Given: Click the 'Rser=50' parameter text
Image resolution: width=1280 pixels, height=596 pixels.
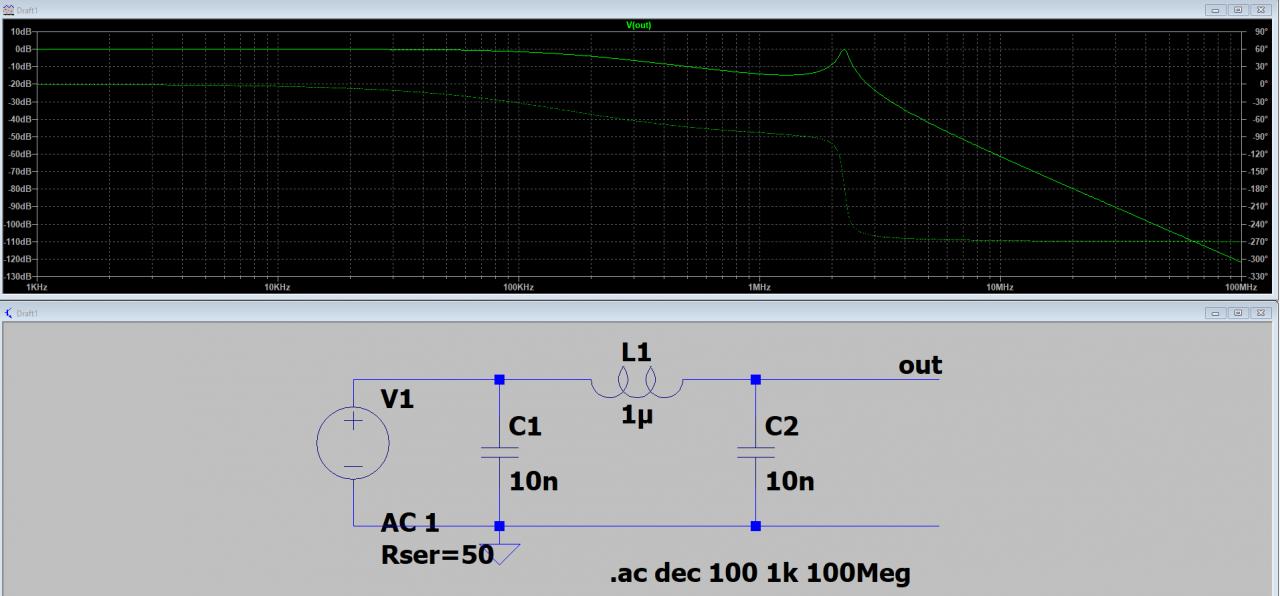Looking at the screenshot, I should click(x=437, y=555).
